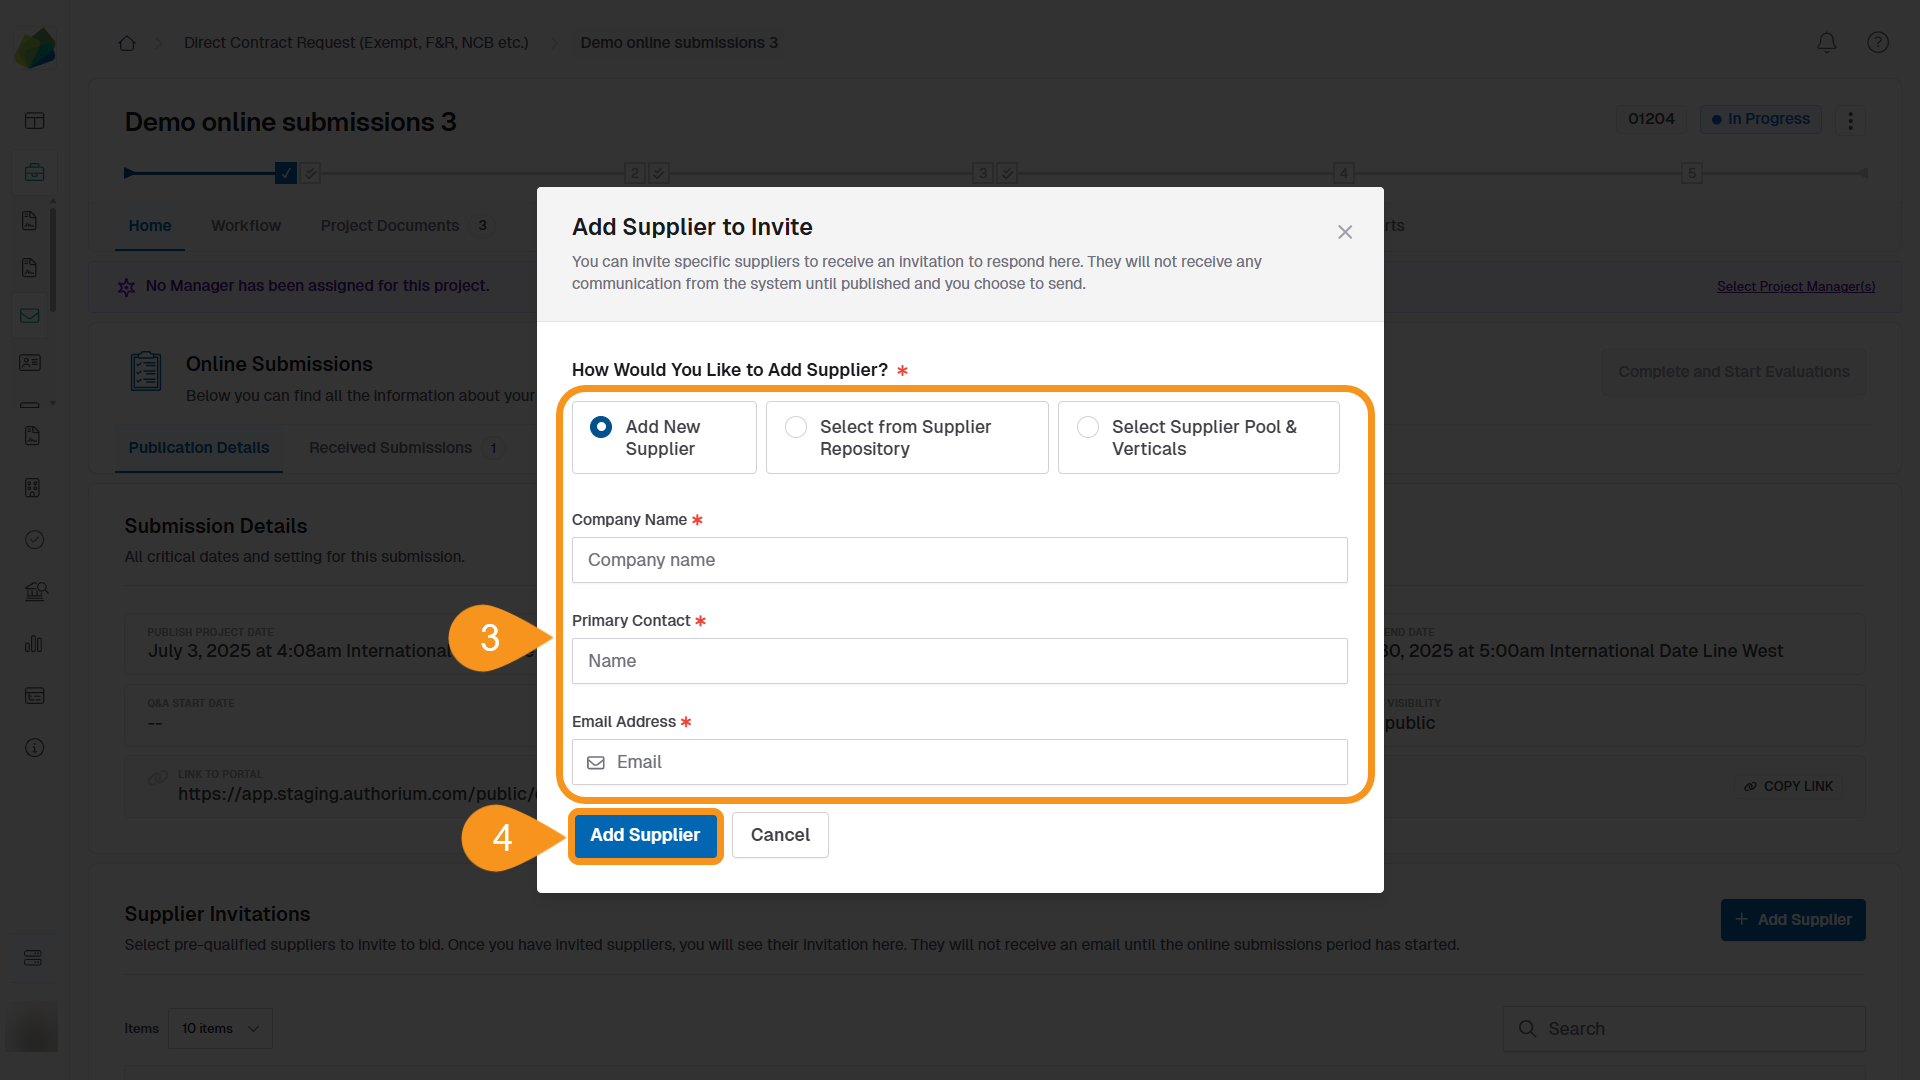Image resolution: width=1920 pixels, height=1080 pixels.
Task: Open the three-dot project options menu
Action: click(x=1850, y=120)
